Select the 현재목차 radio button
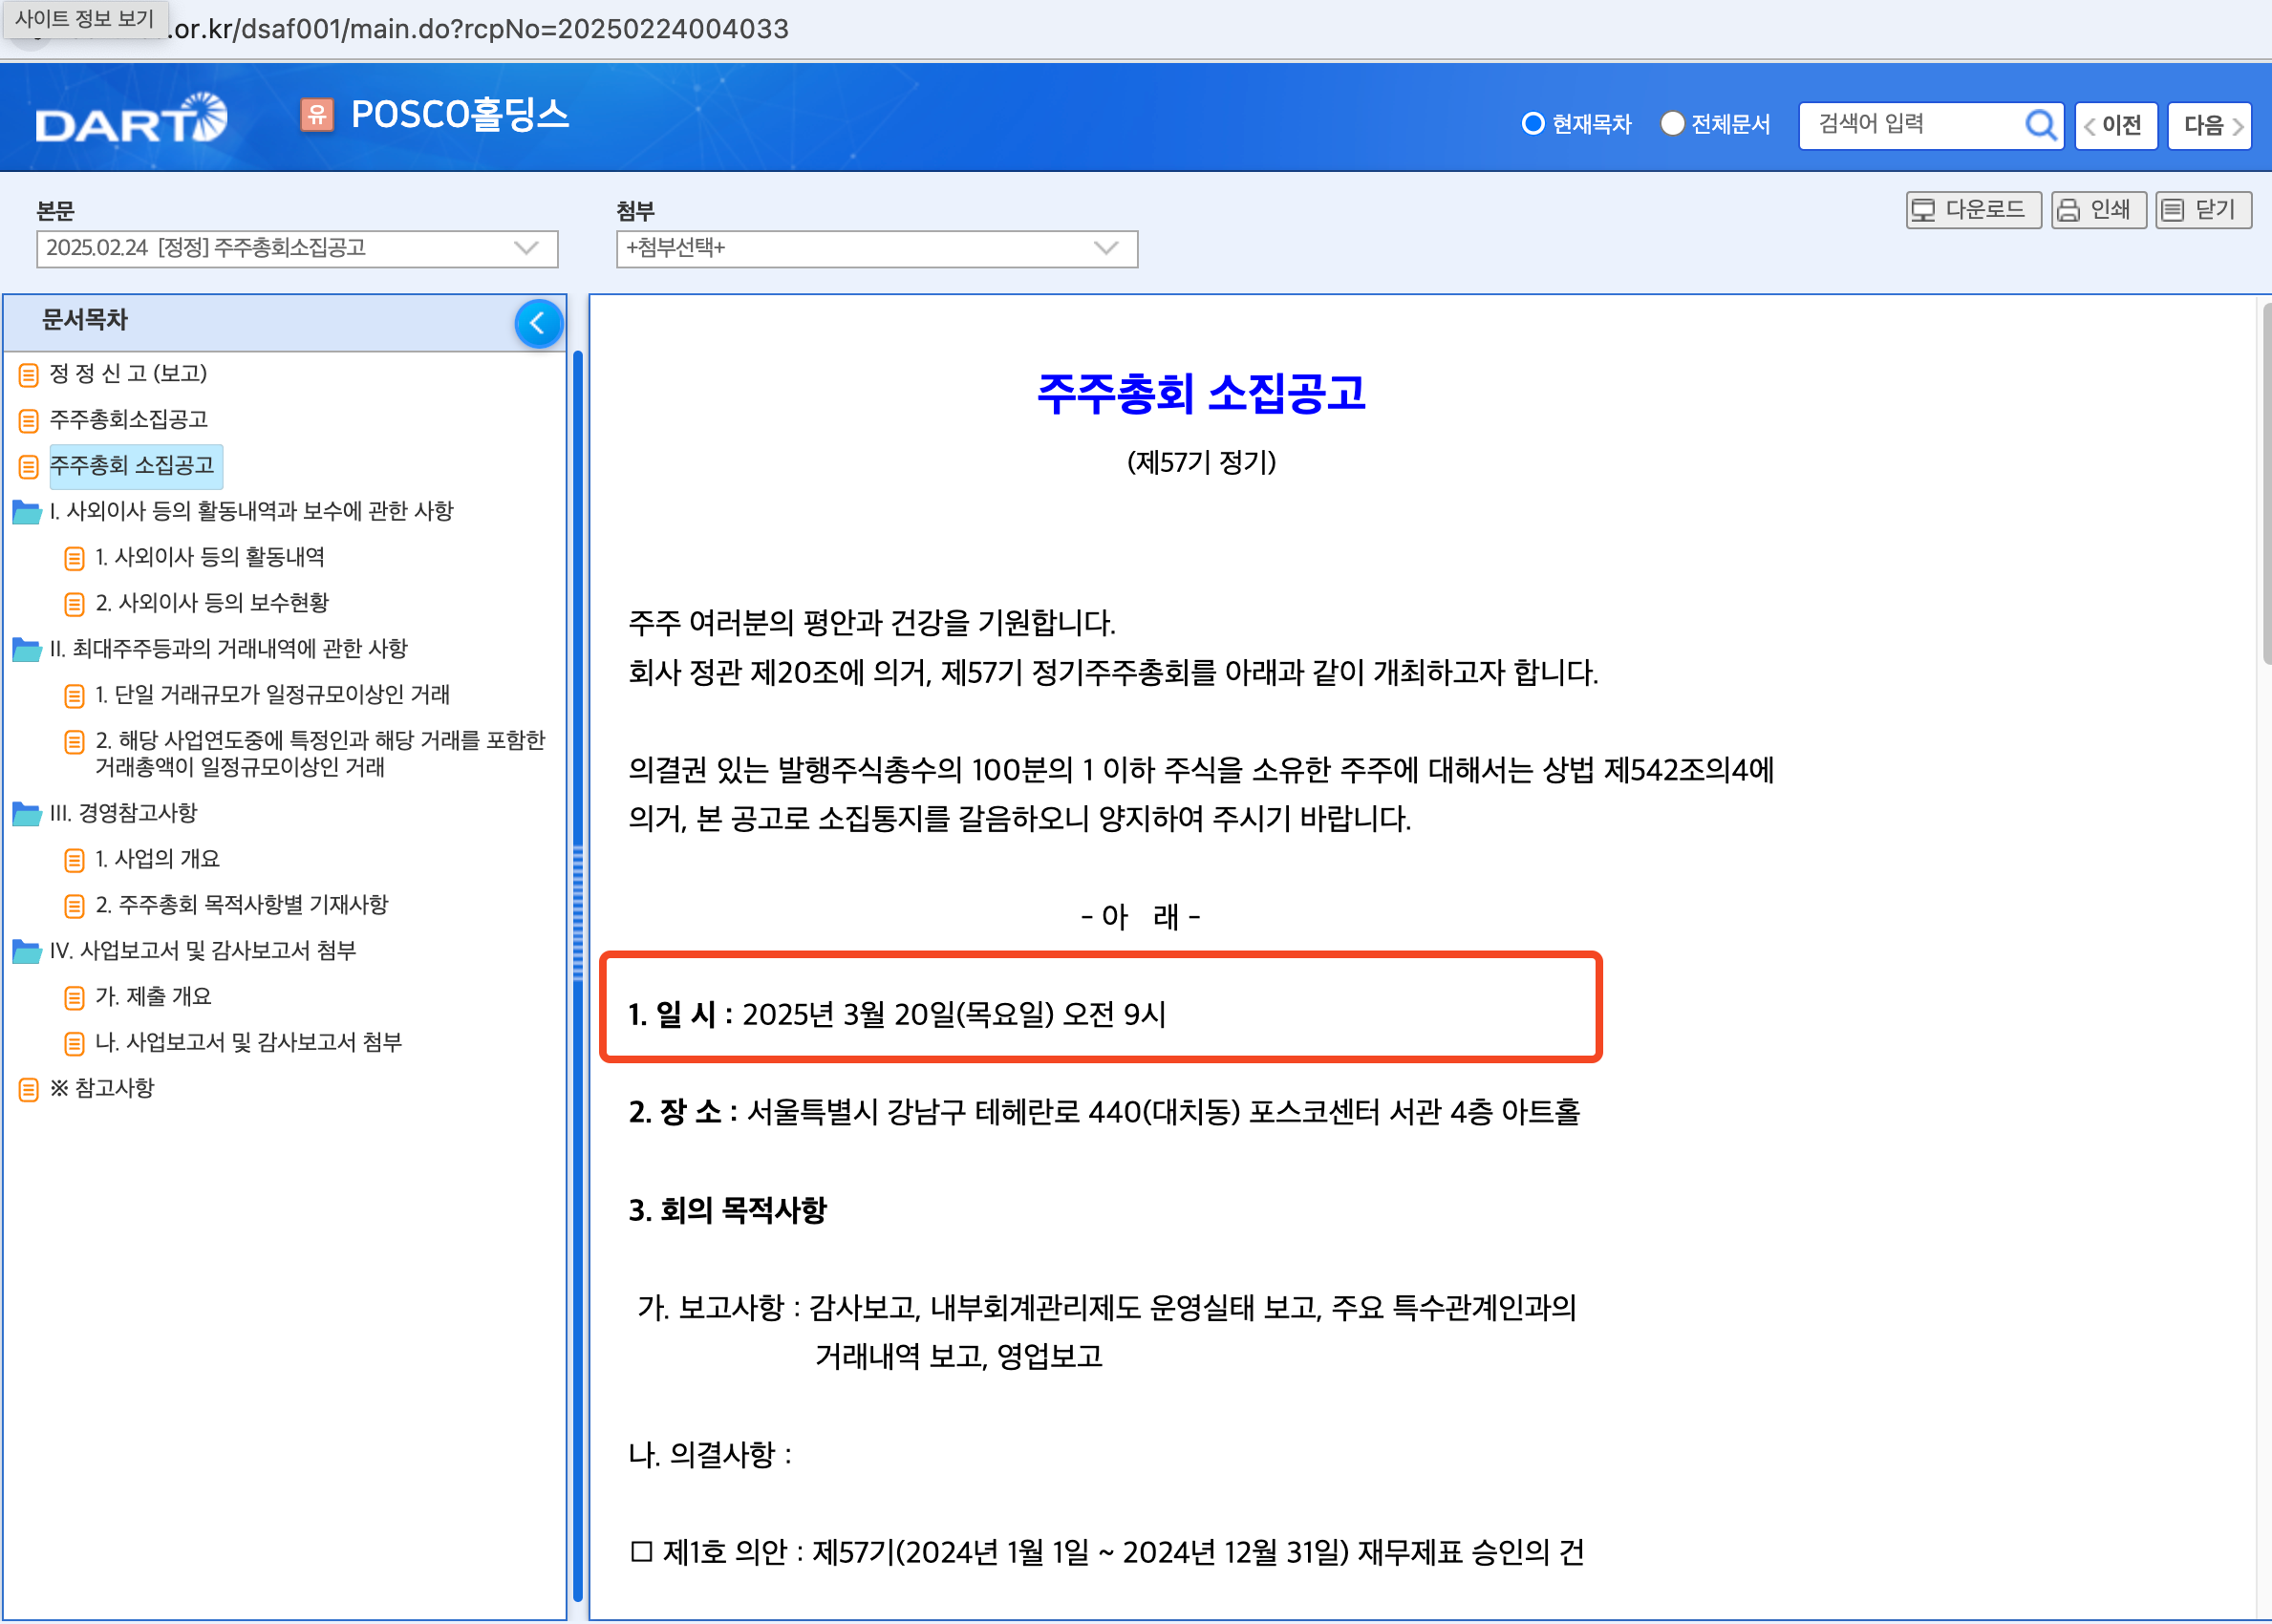The width and height of the screenshot is (2272, 1624). pyautogui.click(x=1532, y=124)
